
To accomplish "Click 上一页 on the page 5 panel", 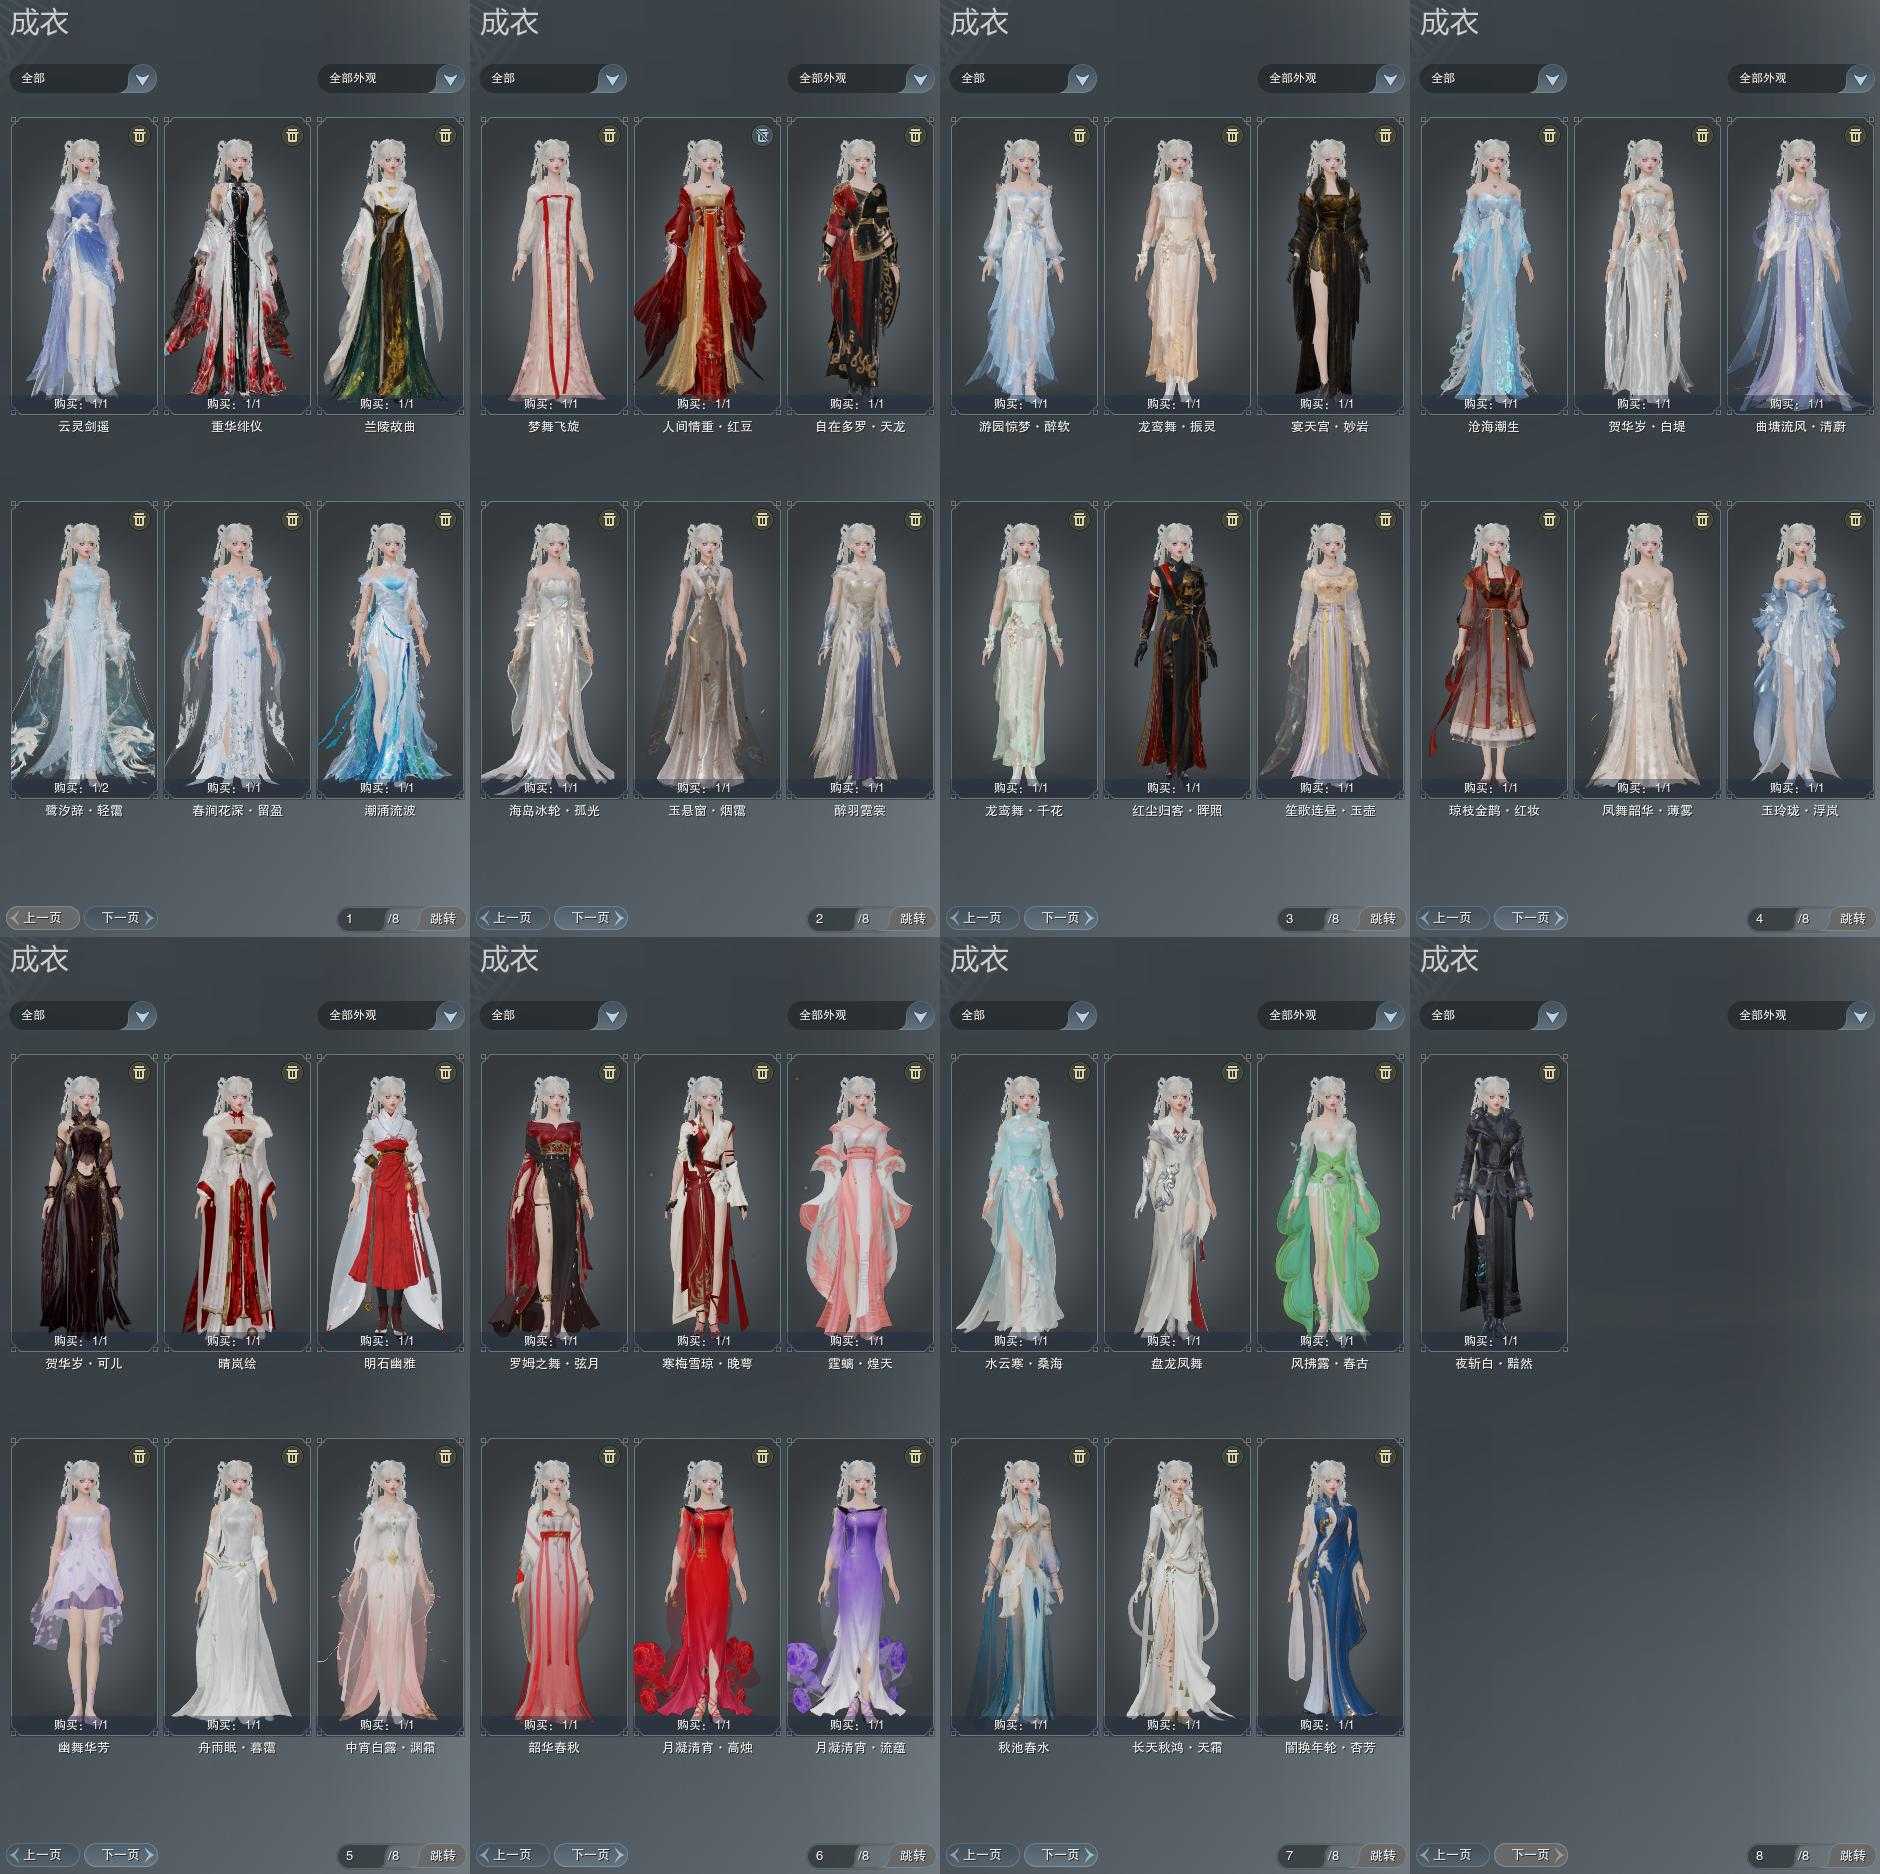I will (41, 1854).
